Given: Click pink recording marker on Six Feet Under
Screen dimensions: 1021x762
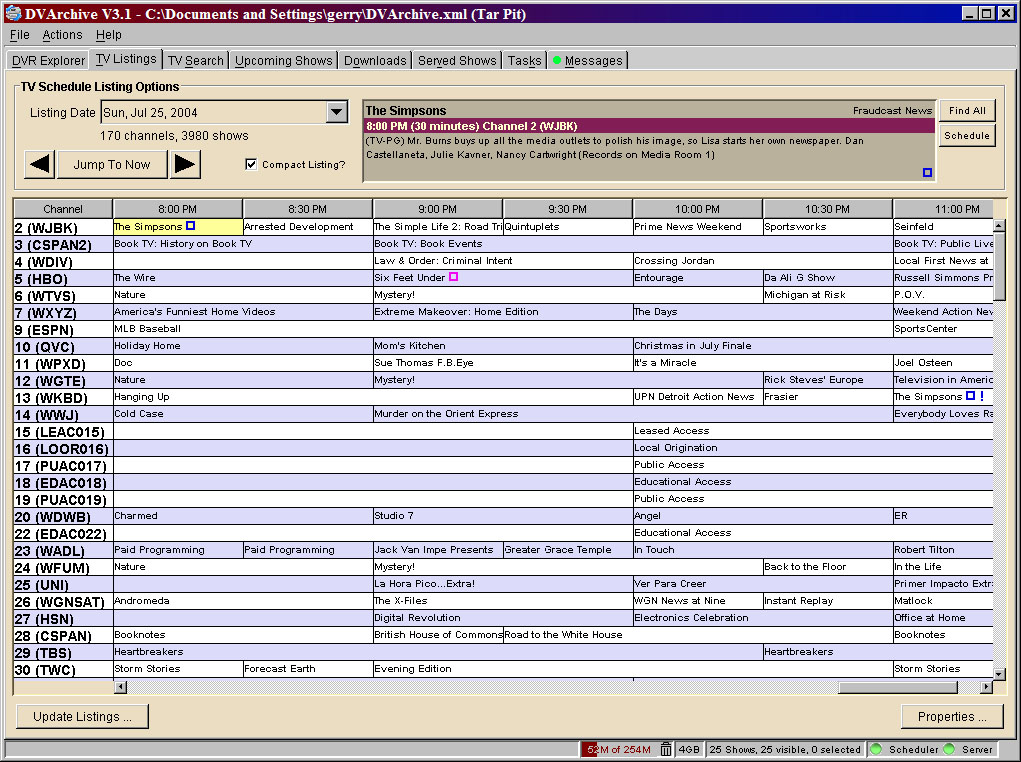Looking at the screenshot, I should pyautogui.click(x=453, y=277).
